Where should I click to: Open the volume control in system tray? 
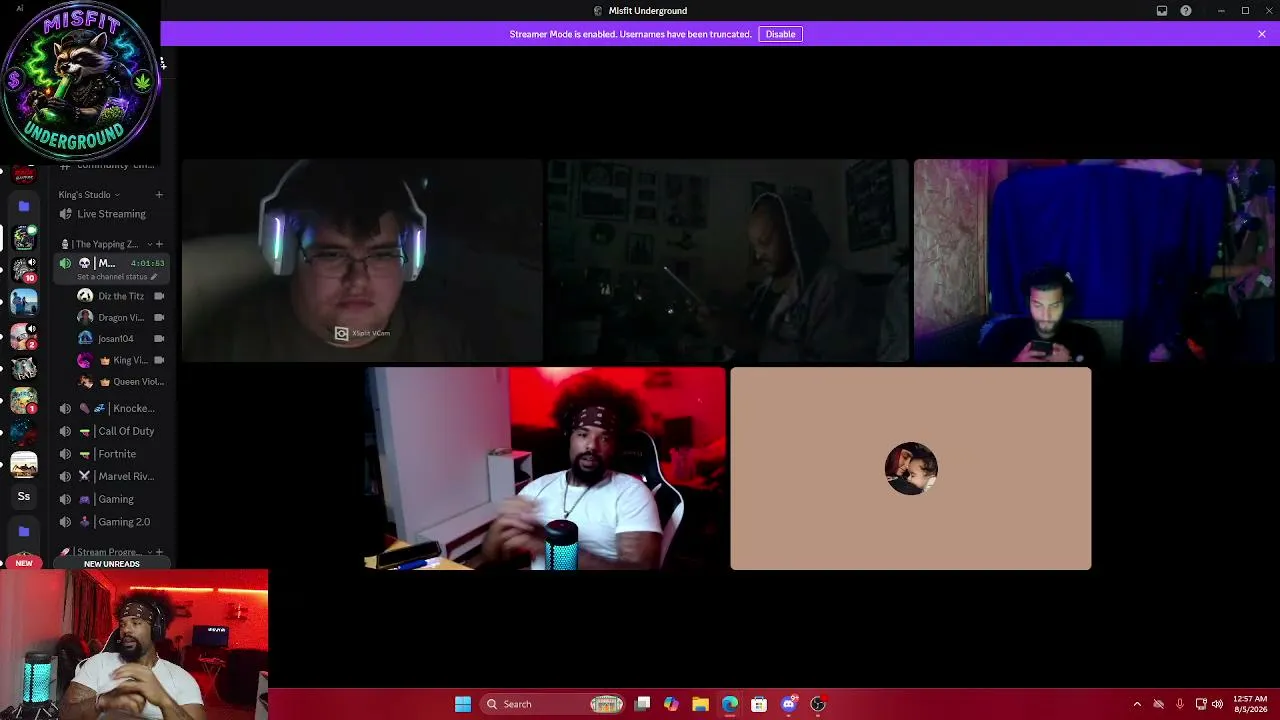pos(1217,704)
